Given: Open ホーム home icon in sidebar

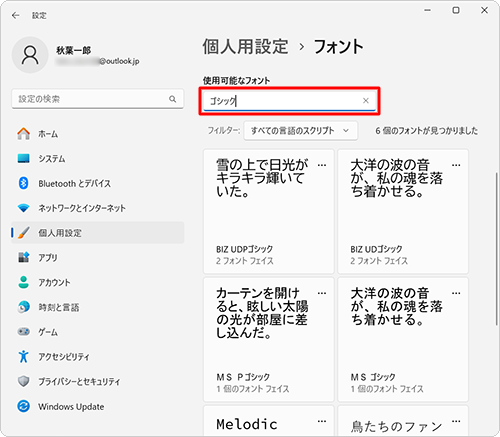Looking at the screenshot, I should 23,134.
